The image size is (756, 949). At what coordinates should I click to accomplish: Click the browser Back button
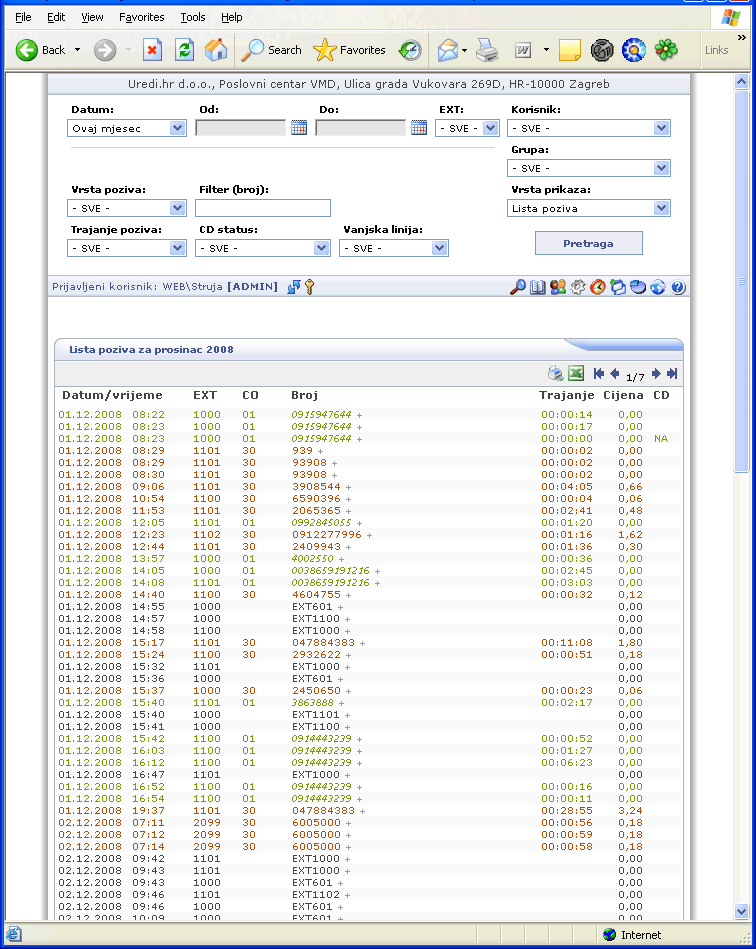point(41,50)
